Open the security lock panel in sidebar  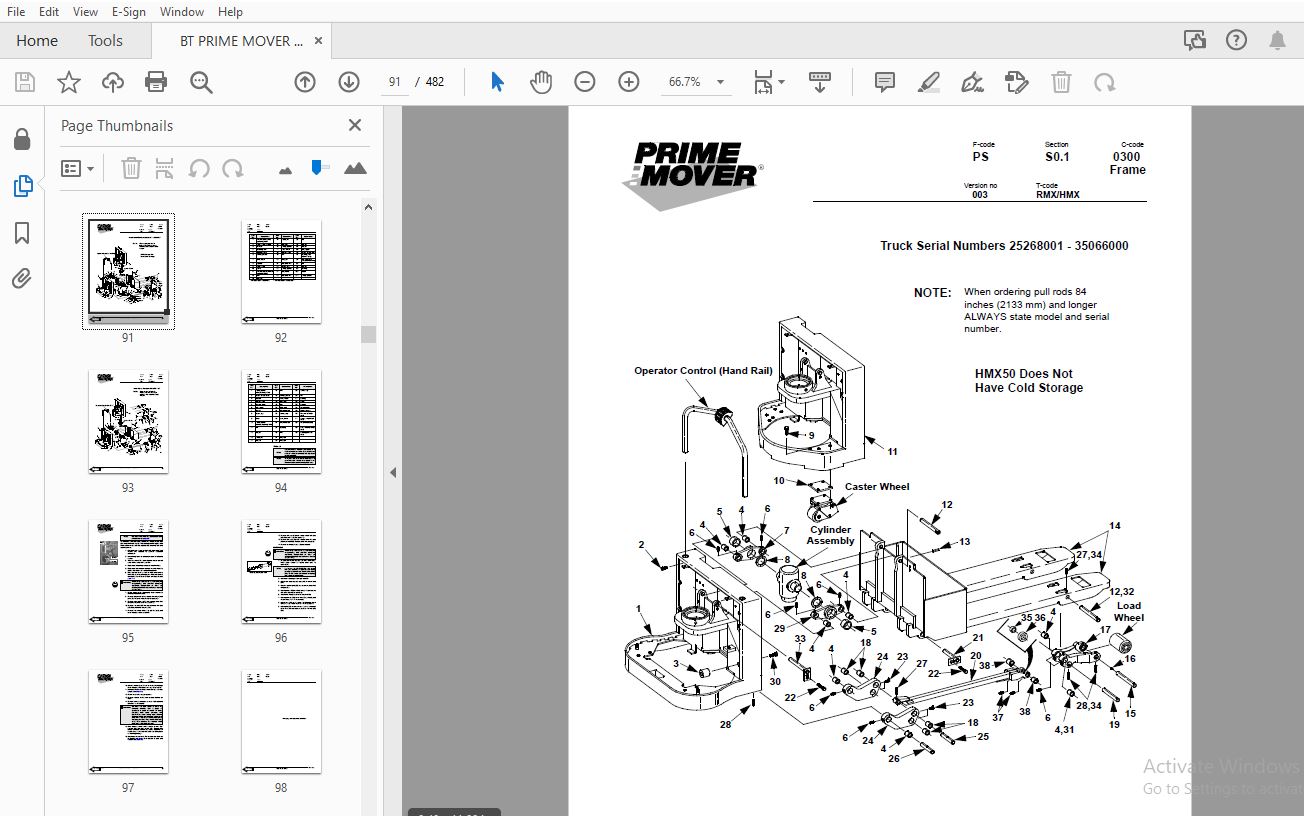(22, 139)
